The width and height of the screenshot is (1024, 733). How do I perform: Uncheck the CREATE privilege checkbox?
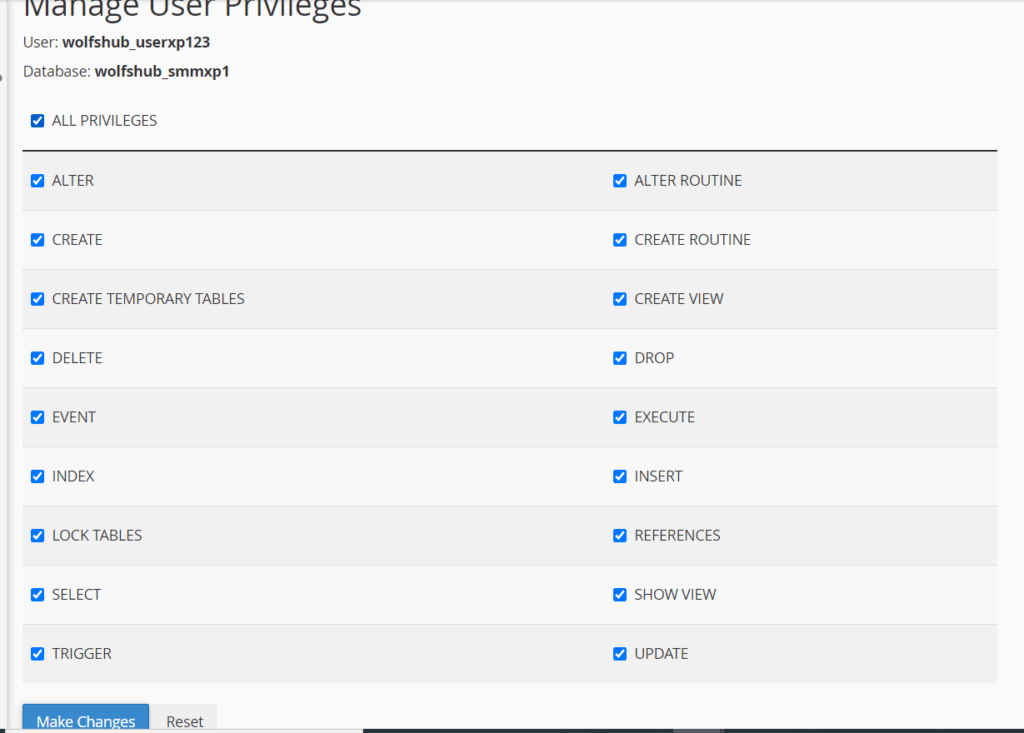pos(38,240)
